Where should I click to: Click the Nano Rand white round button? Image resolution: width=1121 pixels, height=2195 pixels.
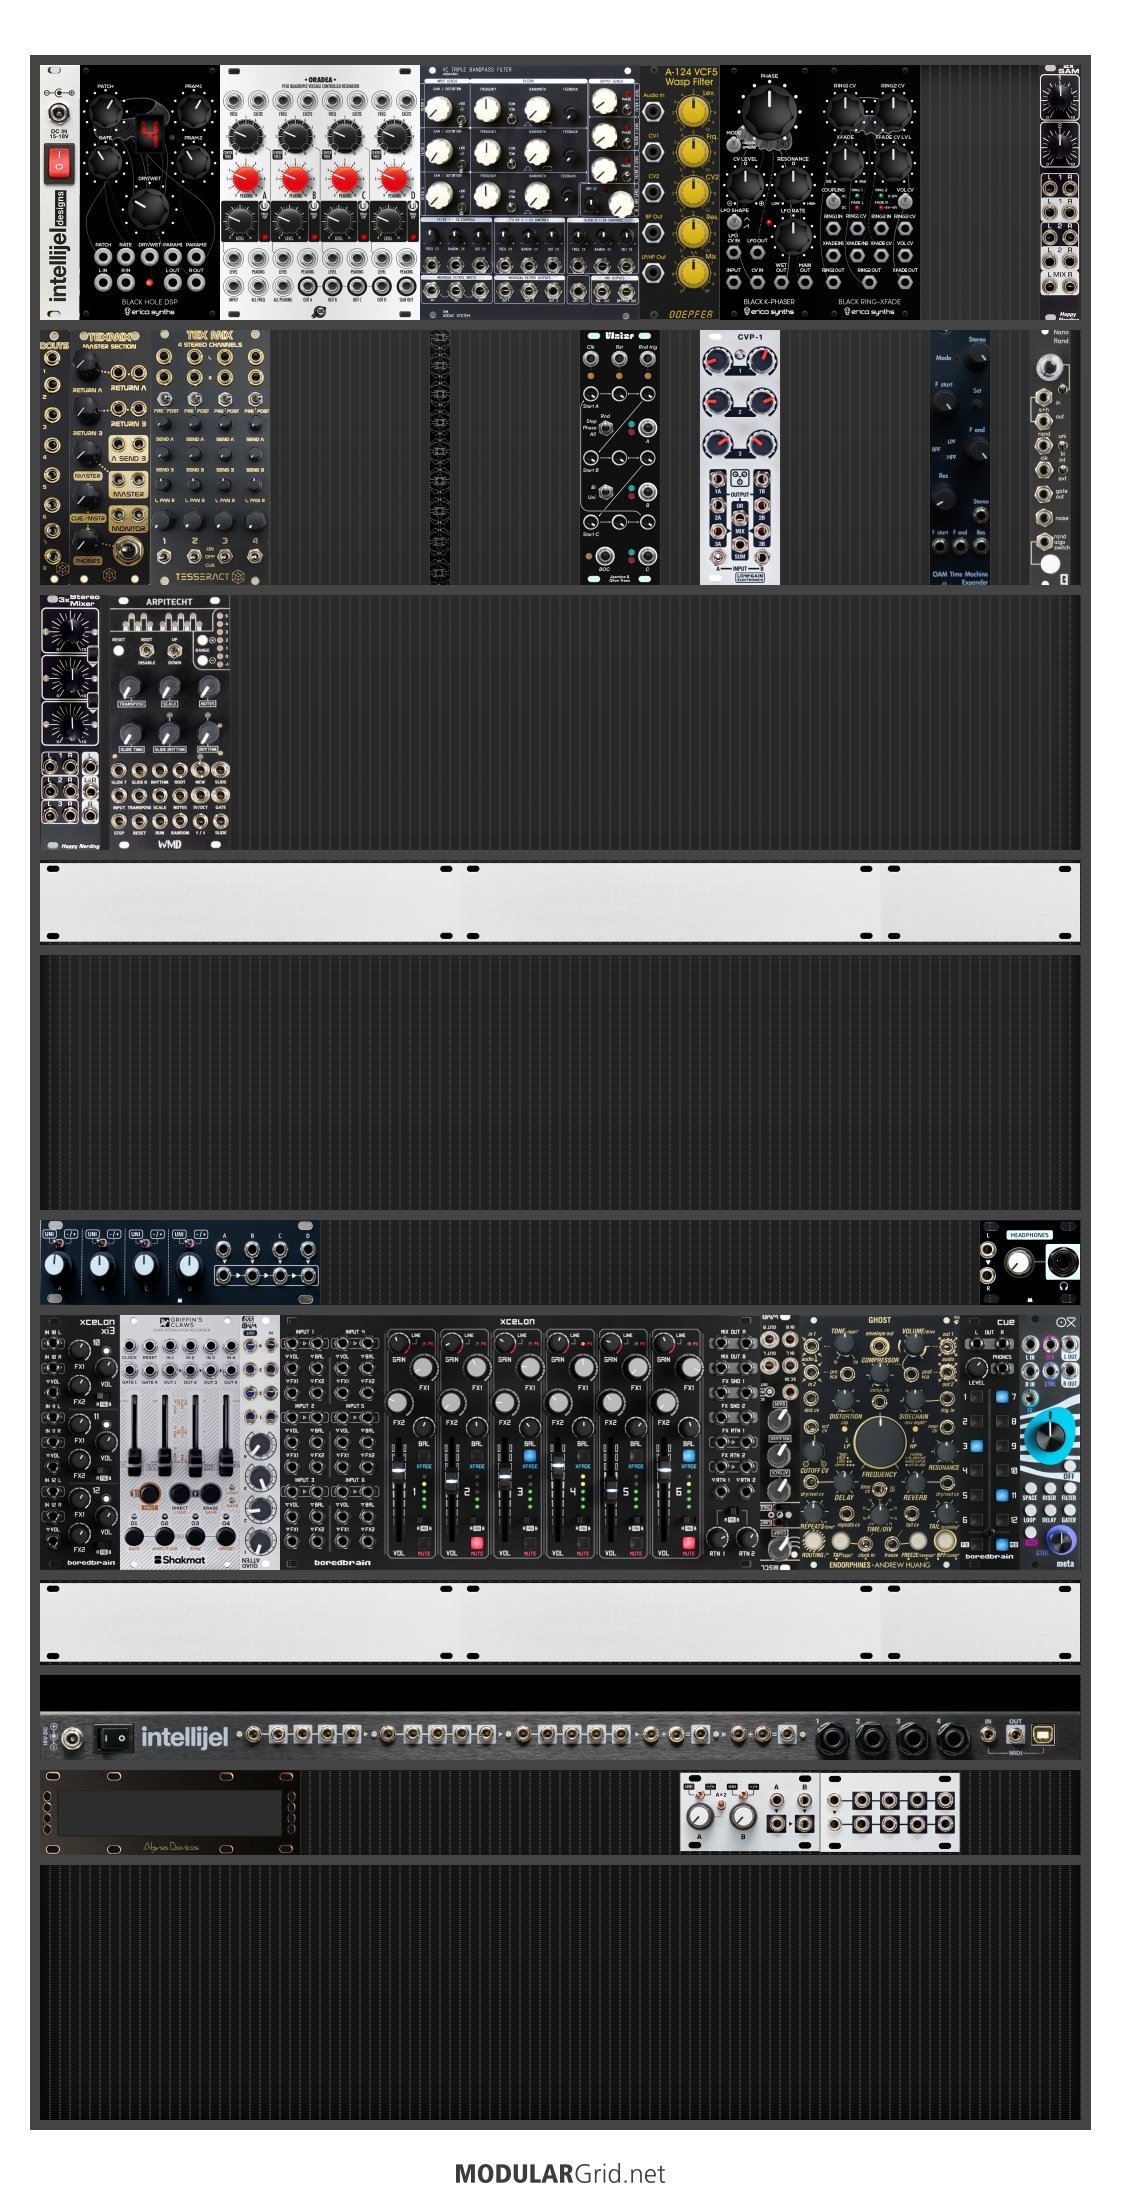coord(1050,563)
